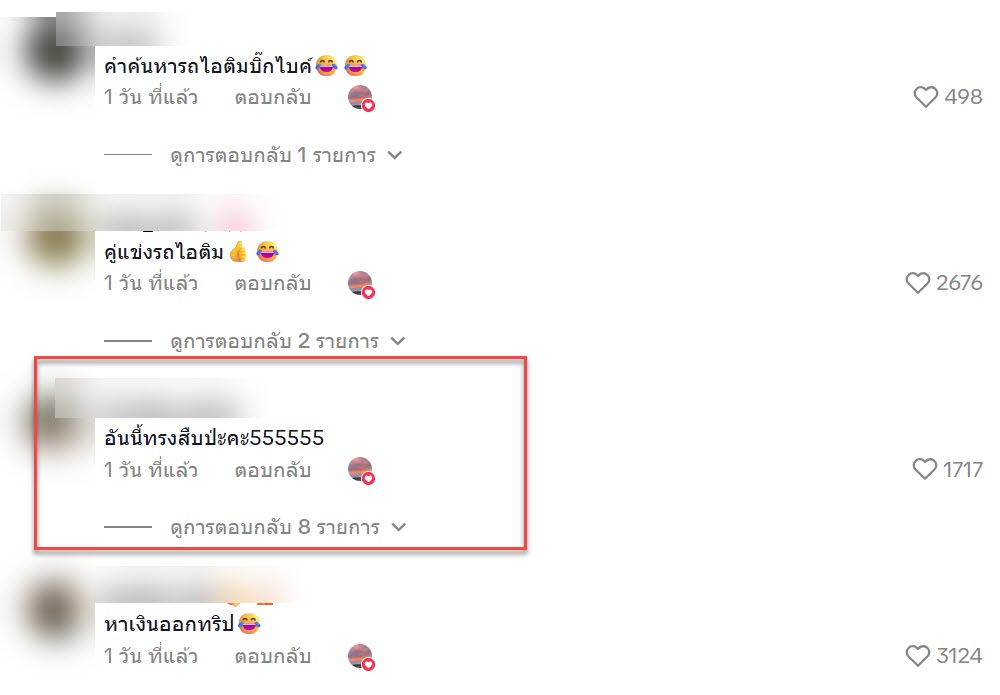Like the comment with 1717 likes
The image size is (1000, 695).
(x=925, y=469)
